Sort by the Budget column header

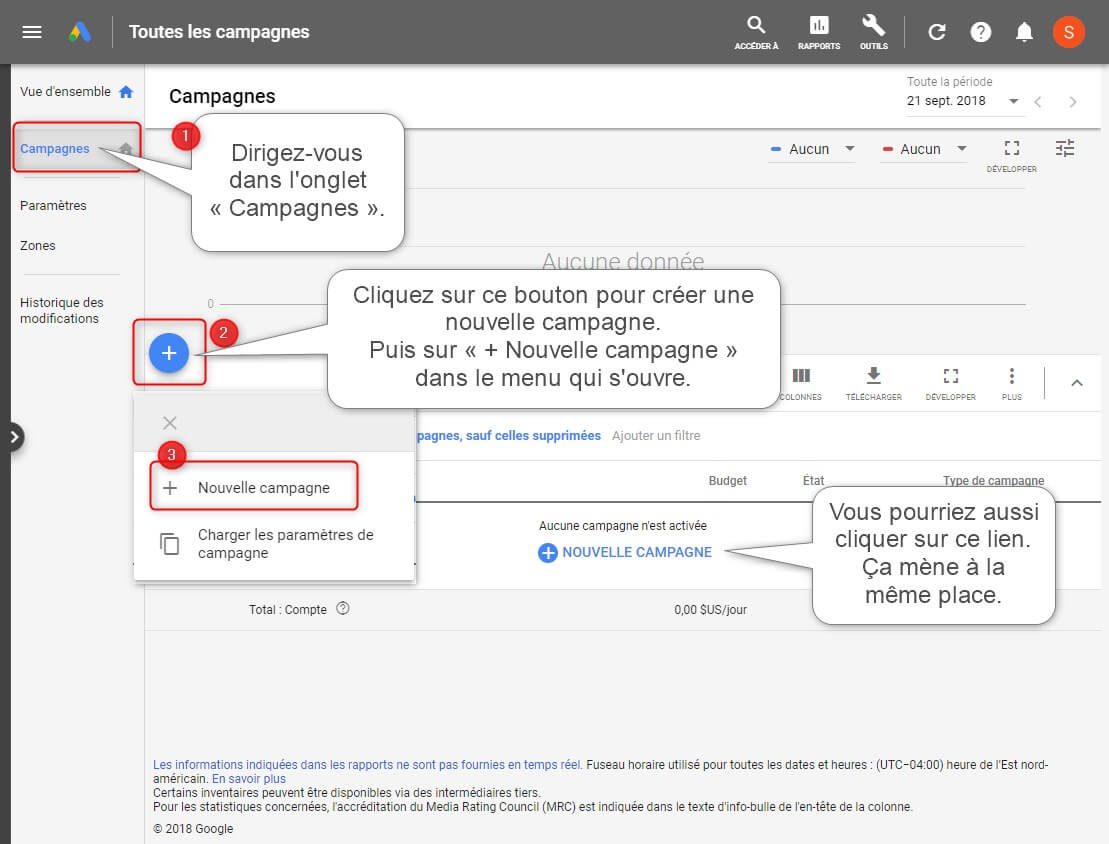pos(727,480)
